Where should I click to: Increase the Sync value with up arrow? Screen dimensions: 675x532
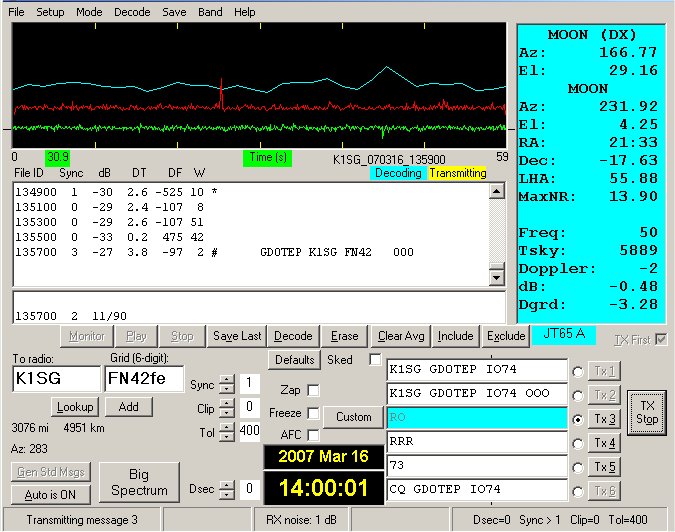click(x=227, y=380)
